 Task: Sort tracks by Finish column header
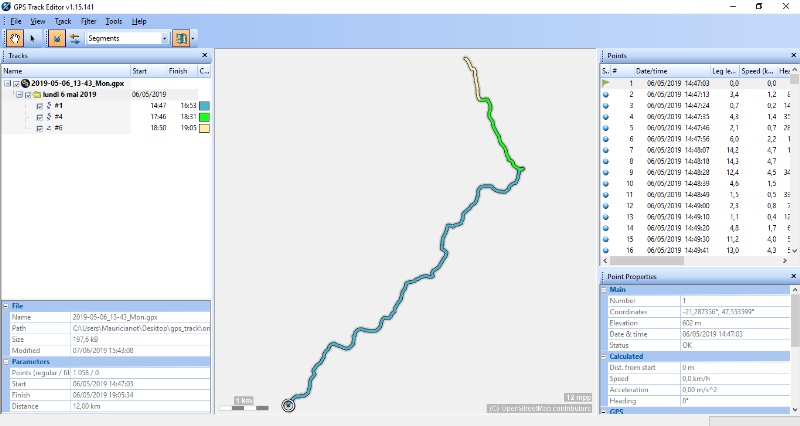182,71
